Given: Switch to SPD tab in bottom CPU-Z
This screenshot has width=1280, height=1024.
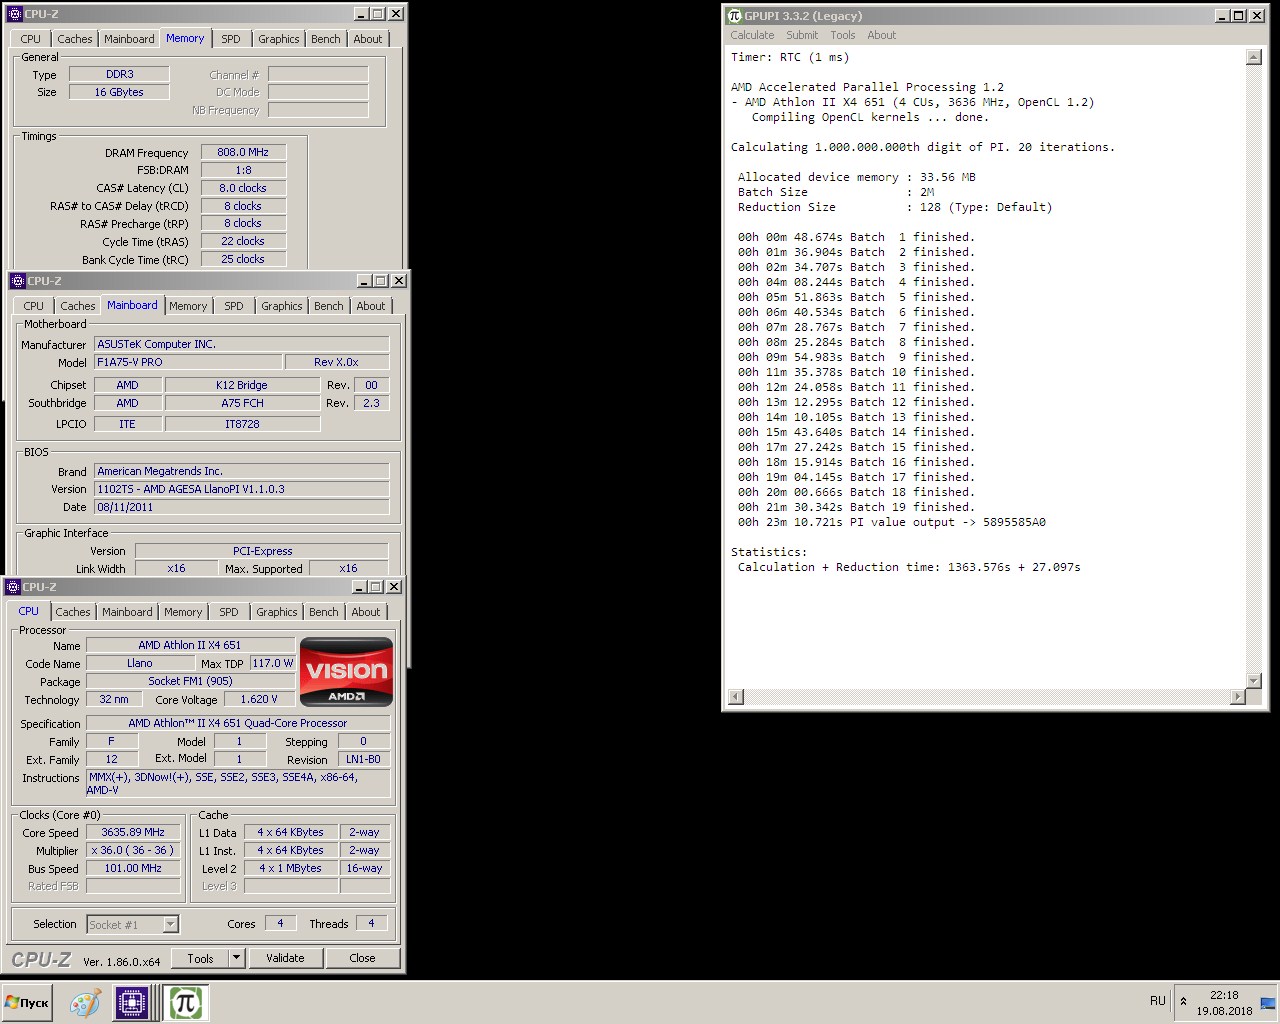Looking at the screenshot, I should pos(229,612).
